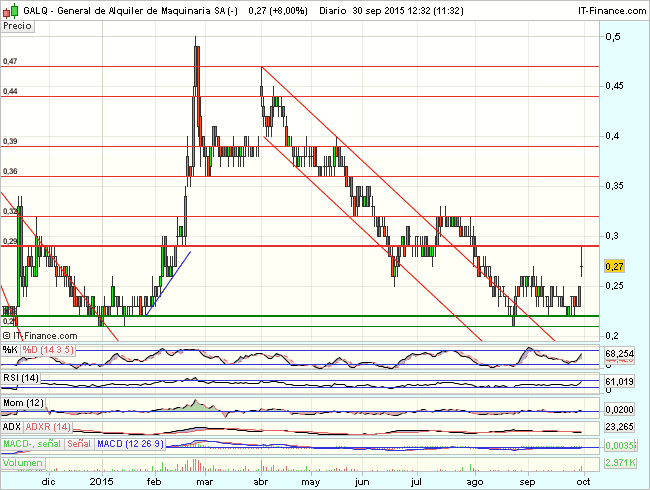Click the 0,47 resistance level label
650x490 pixels.
coord(10,61)
